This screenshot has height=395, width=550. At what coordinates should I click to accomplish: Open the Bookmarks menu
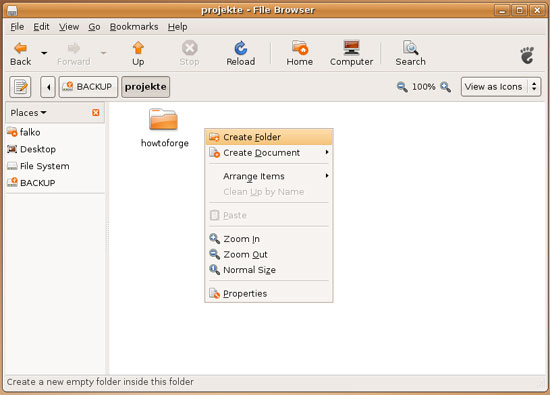click(134, 27)
